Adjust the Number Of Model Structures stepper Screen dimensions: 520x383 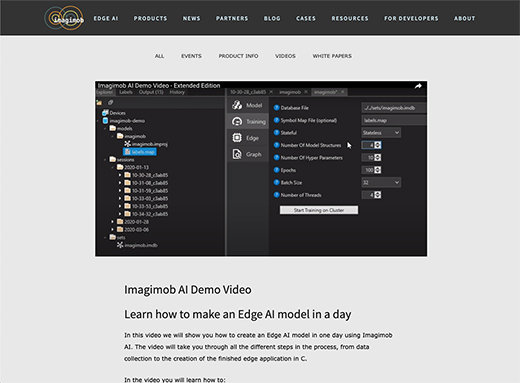point(377,145)
